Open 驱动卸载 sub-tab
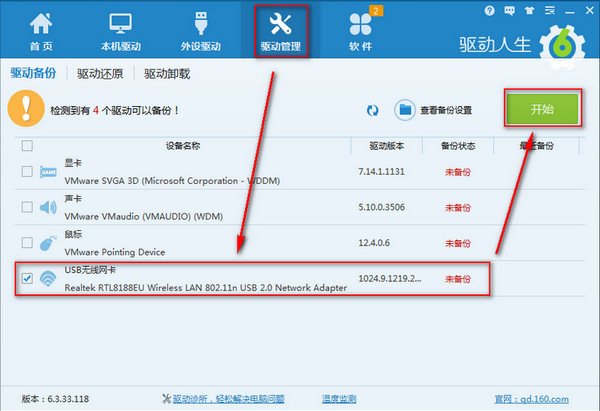The height and width of the screenshot is (411, 600). 167,73
